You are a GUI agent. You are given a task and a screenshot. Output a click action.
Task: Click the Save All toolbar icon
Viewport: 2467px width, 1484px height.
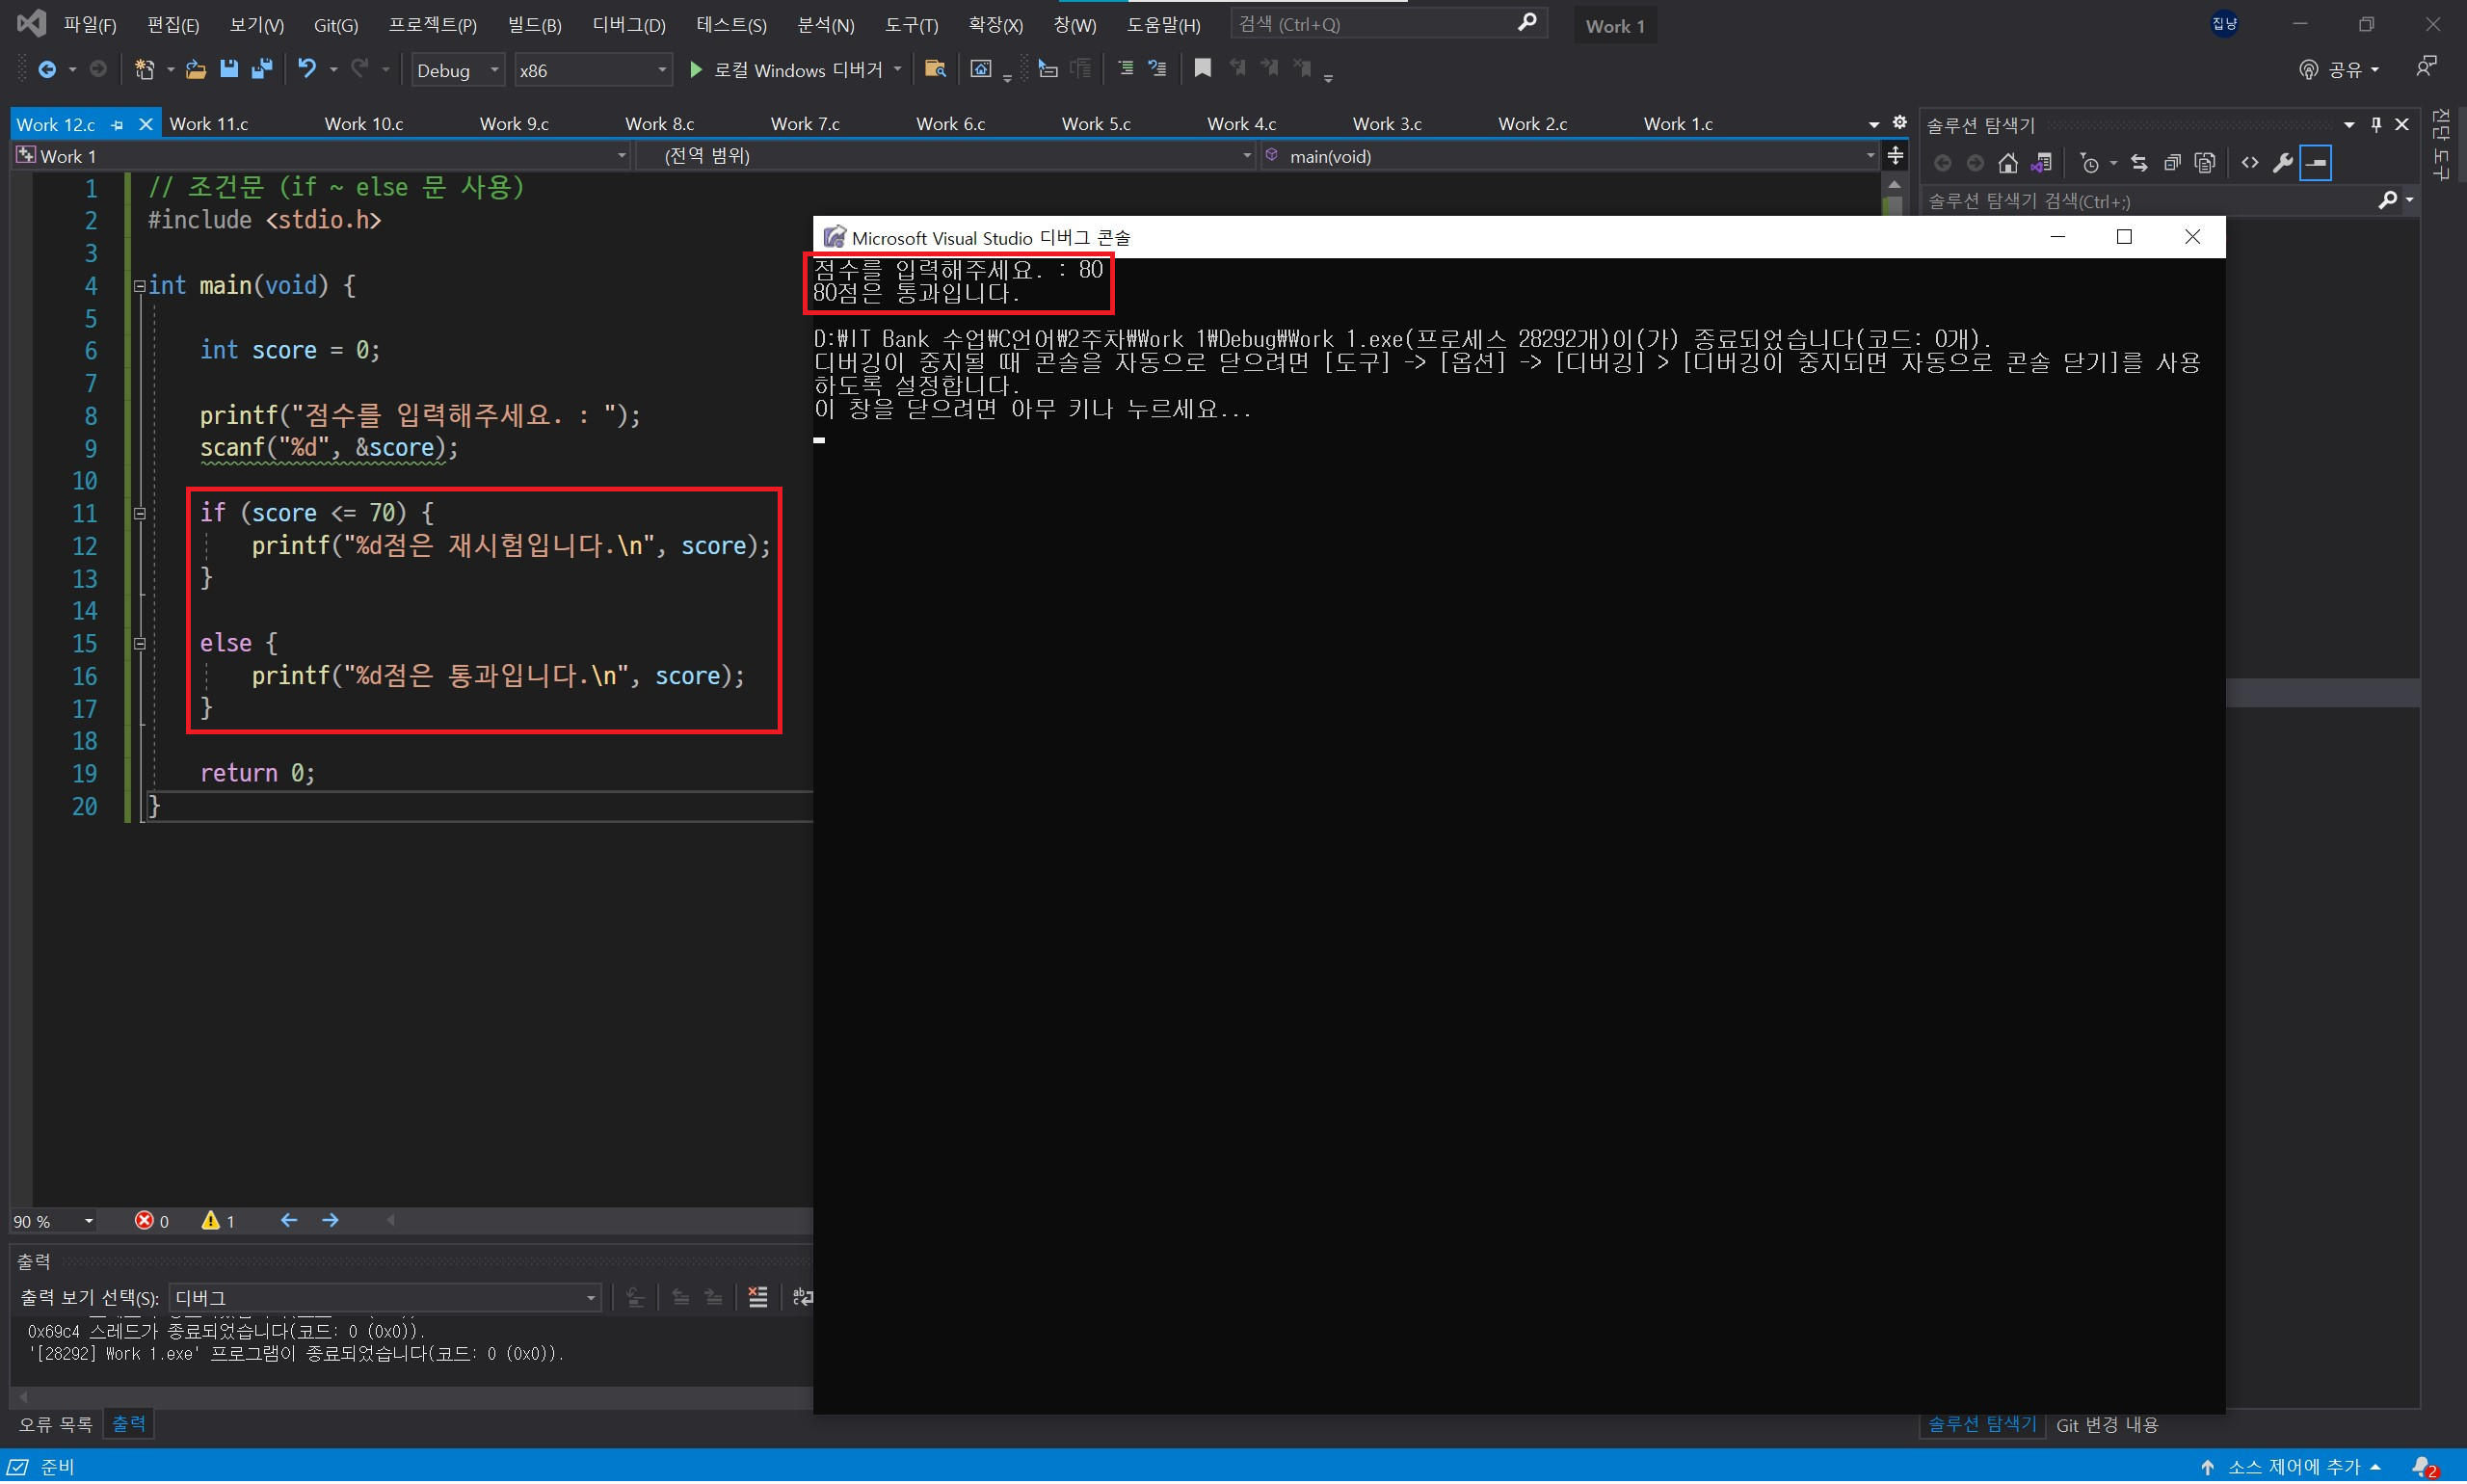tap(262, 69)
